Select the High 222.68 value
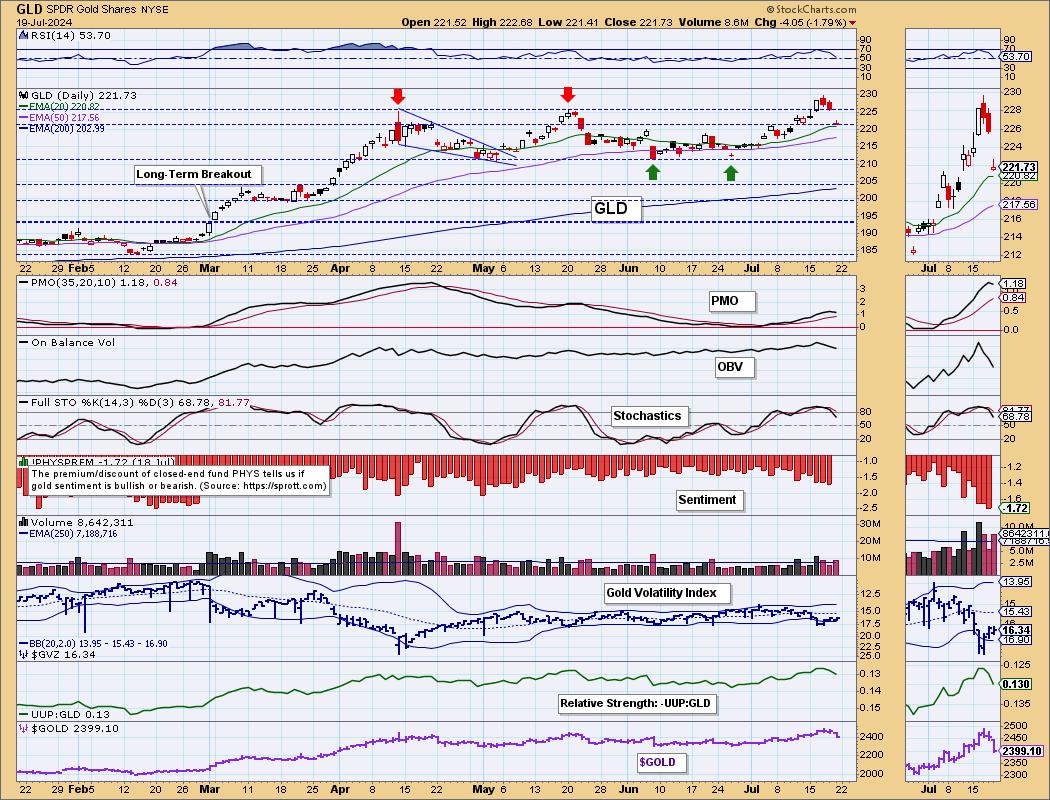 click(x=502, y=22)
